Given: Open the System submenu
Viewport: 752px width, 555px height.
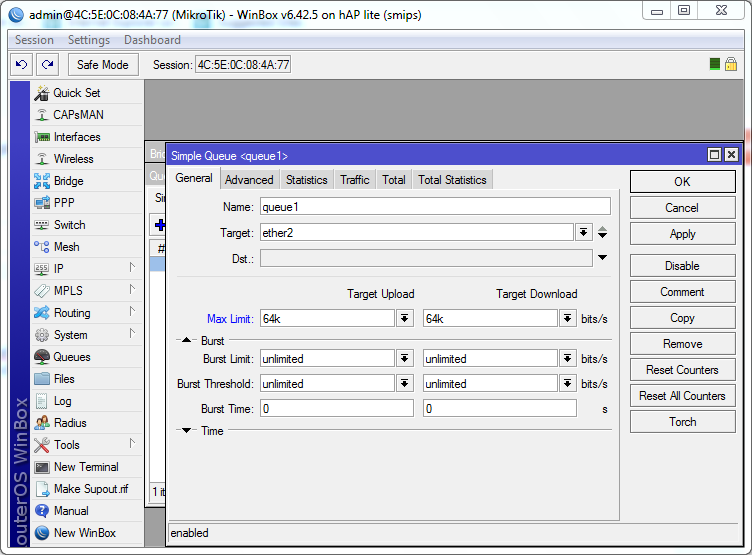Looking at the screenshot, I should [88, 335].
